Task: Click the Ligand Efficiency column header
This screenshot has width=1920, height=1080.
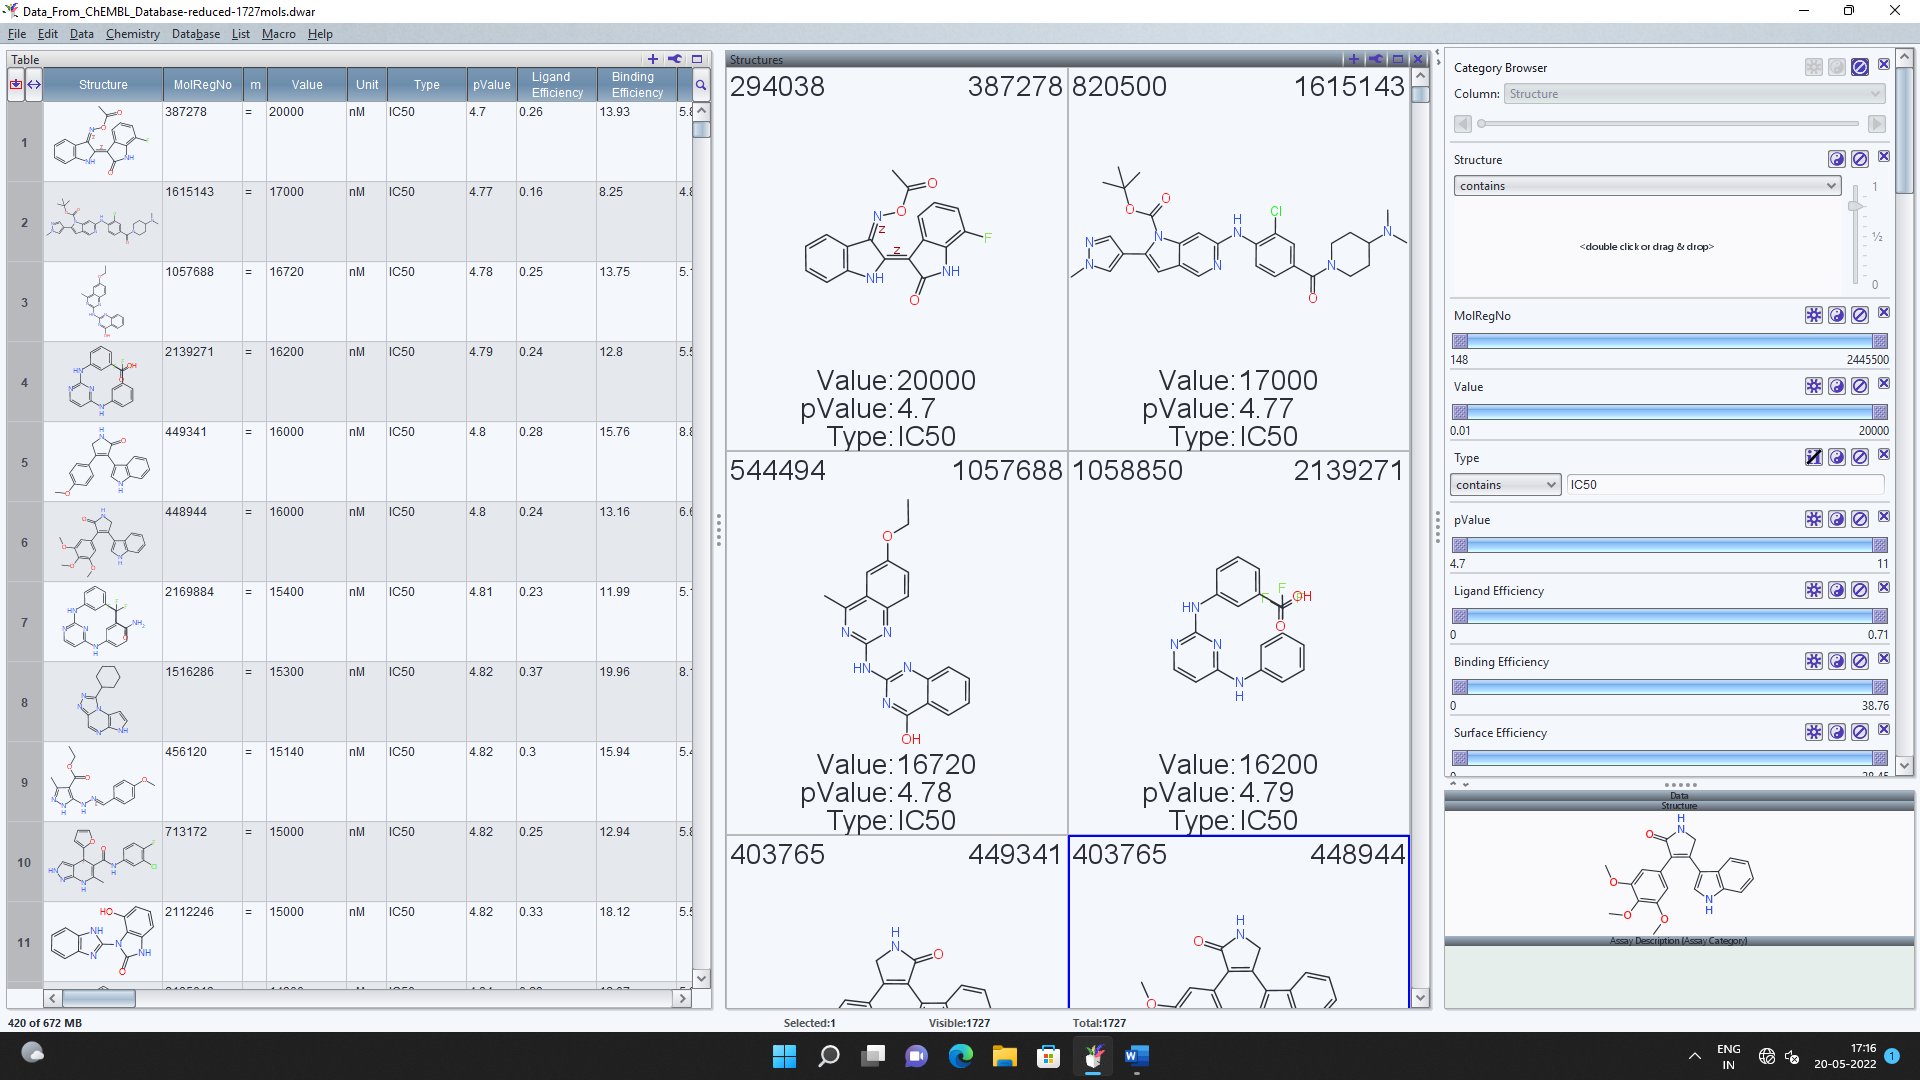Action: pos(556,85)
